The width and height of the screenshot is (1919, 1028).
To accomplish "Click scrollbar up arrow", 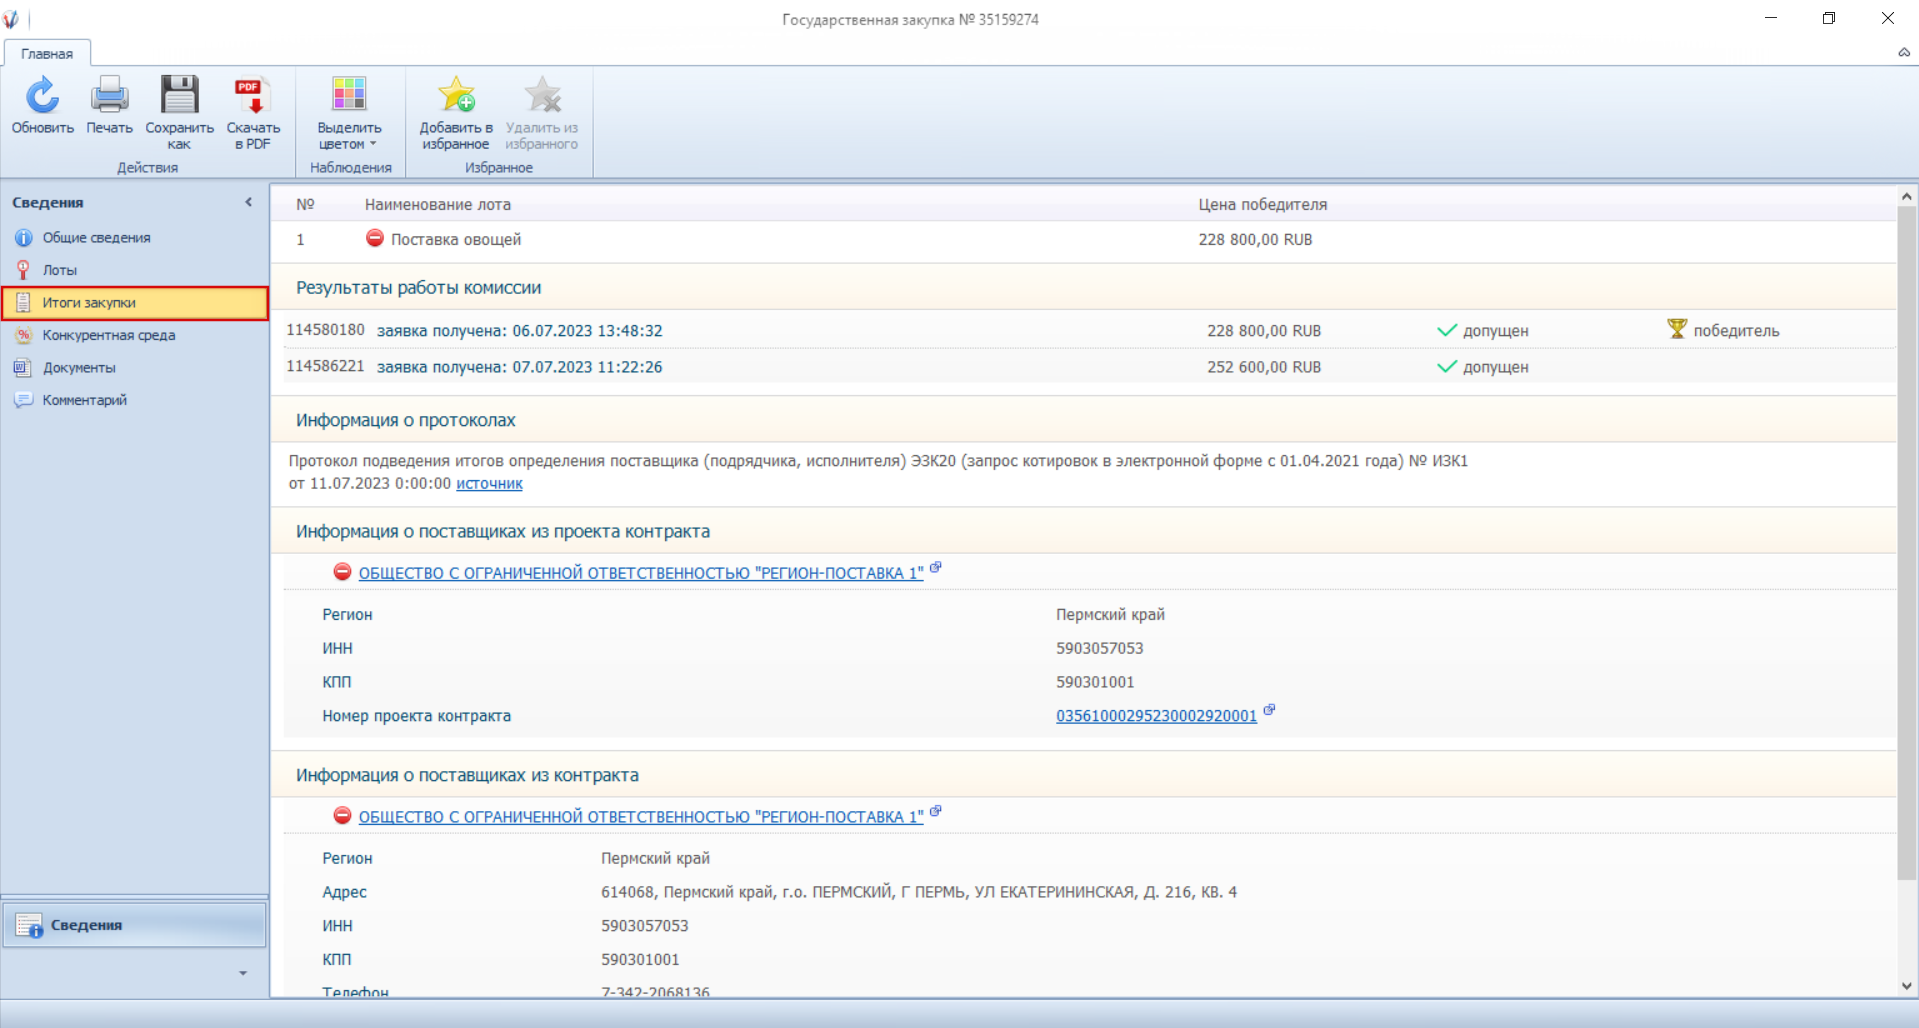I will point(1906,197).
